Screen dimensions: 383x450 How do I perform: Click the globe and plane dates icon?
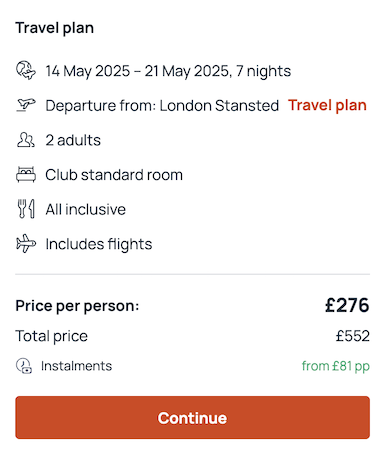(x=26, y=70)
